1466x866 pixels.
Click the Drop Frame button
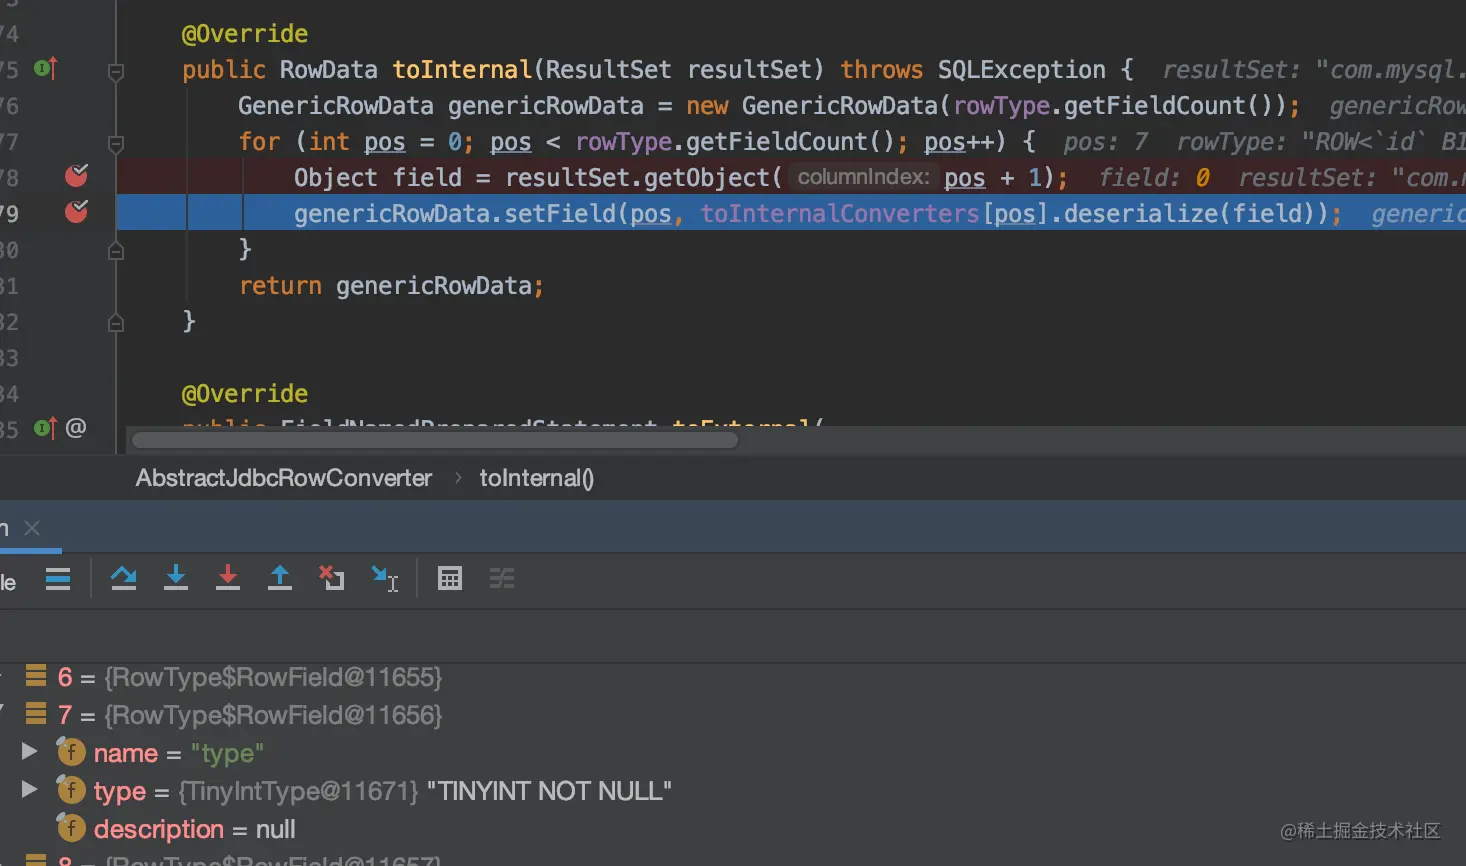pyautogui.click(x=332, y=578)
